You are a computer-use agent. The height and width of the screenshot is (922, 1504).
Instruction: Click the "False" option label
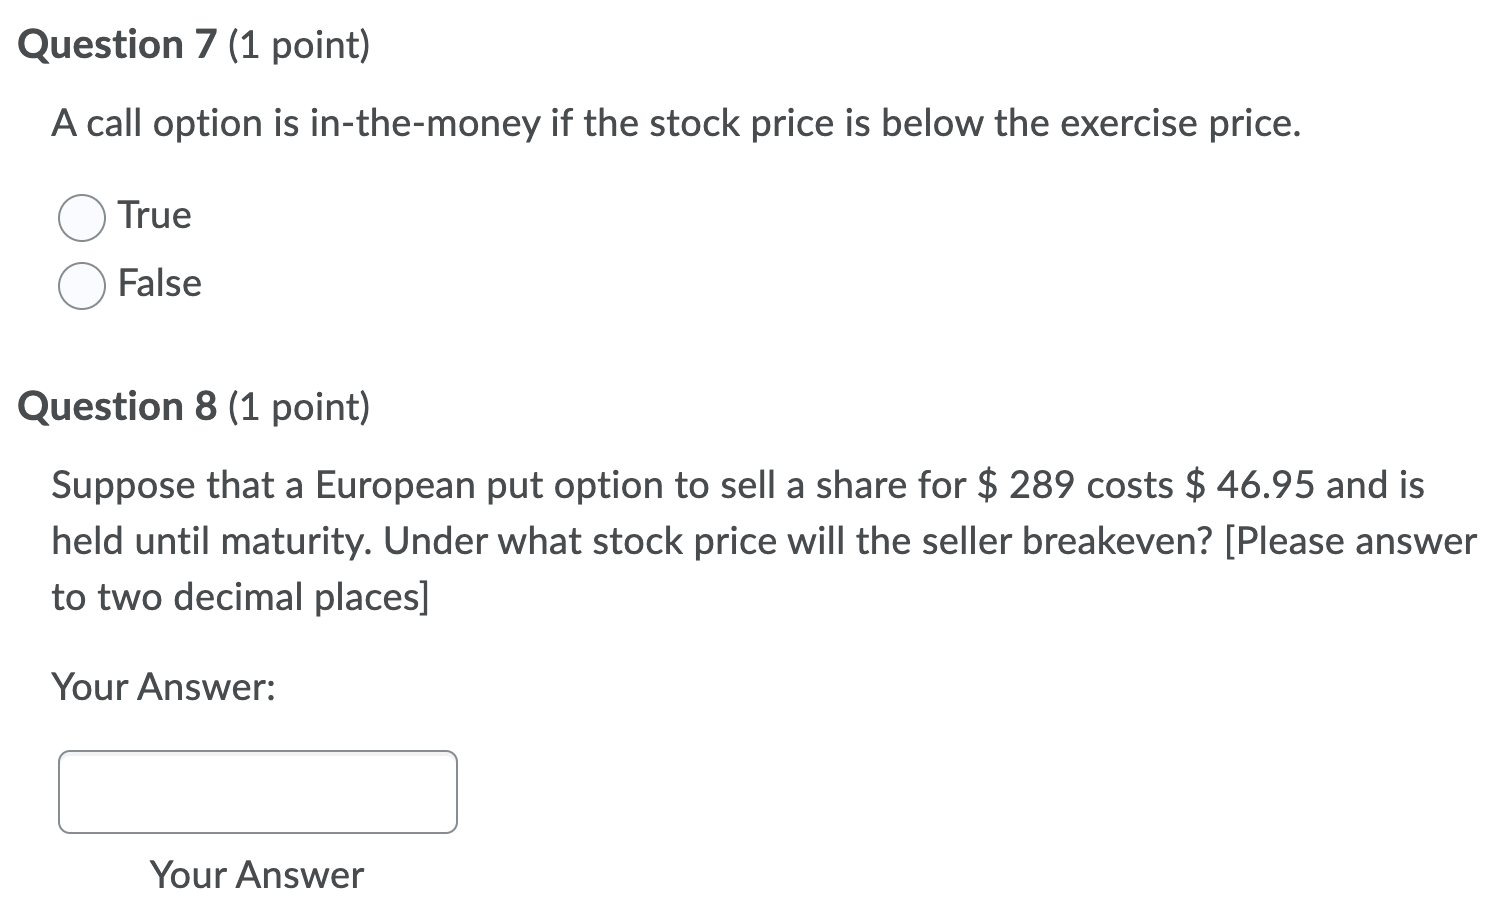tap(160, 283)
